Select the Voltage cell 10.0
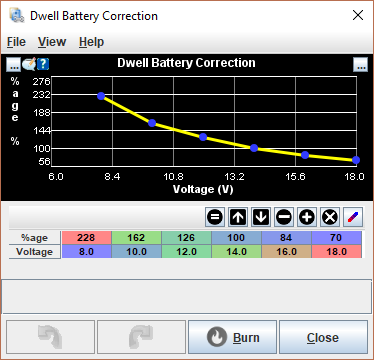This screenshot has height=360, width=374. [x=136, y=251]
